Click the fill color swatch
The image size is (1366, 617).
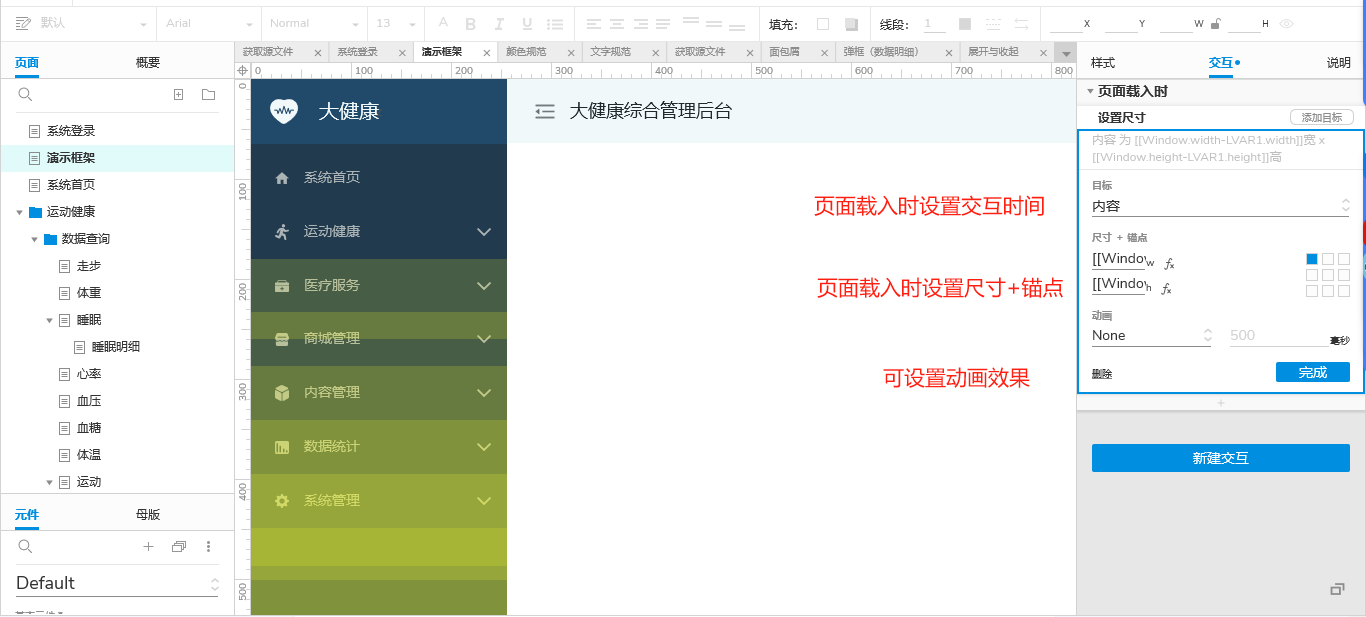point(823,24)
